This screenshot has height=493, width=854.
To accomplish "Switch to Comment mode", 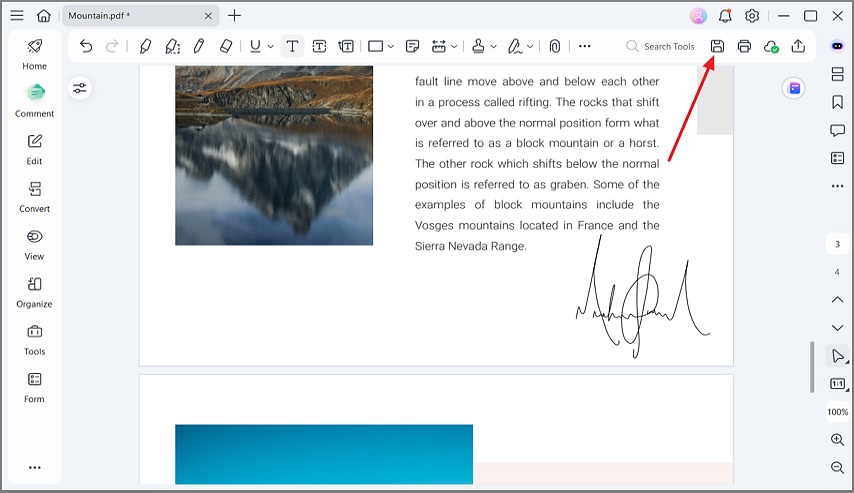I will tap(34, 101).
